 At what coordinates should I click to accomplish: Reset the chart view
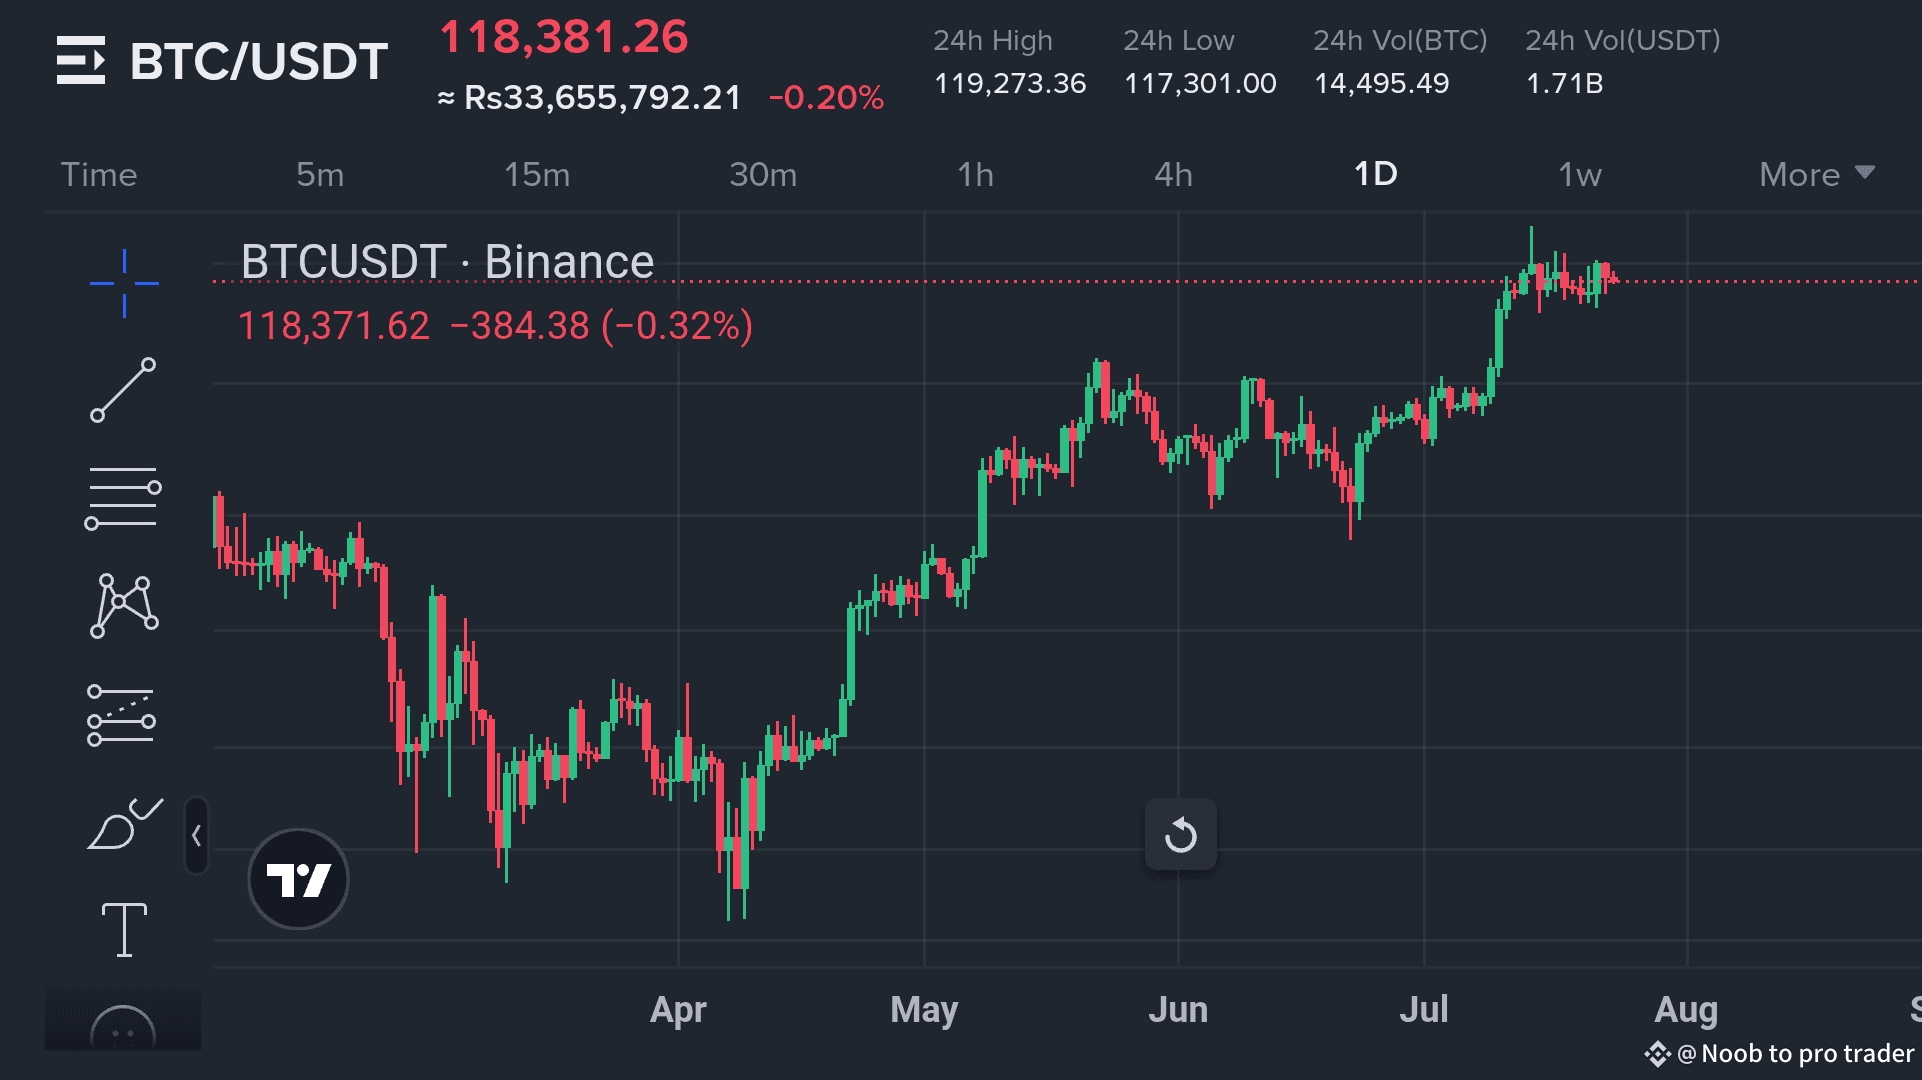tap(1180, 834)
